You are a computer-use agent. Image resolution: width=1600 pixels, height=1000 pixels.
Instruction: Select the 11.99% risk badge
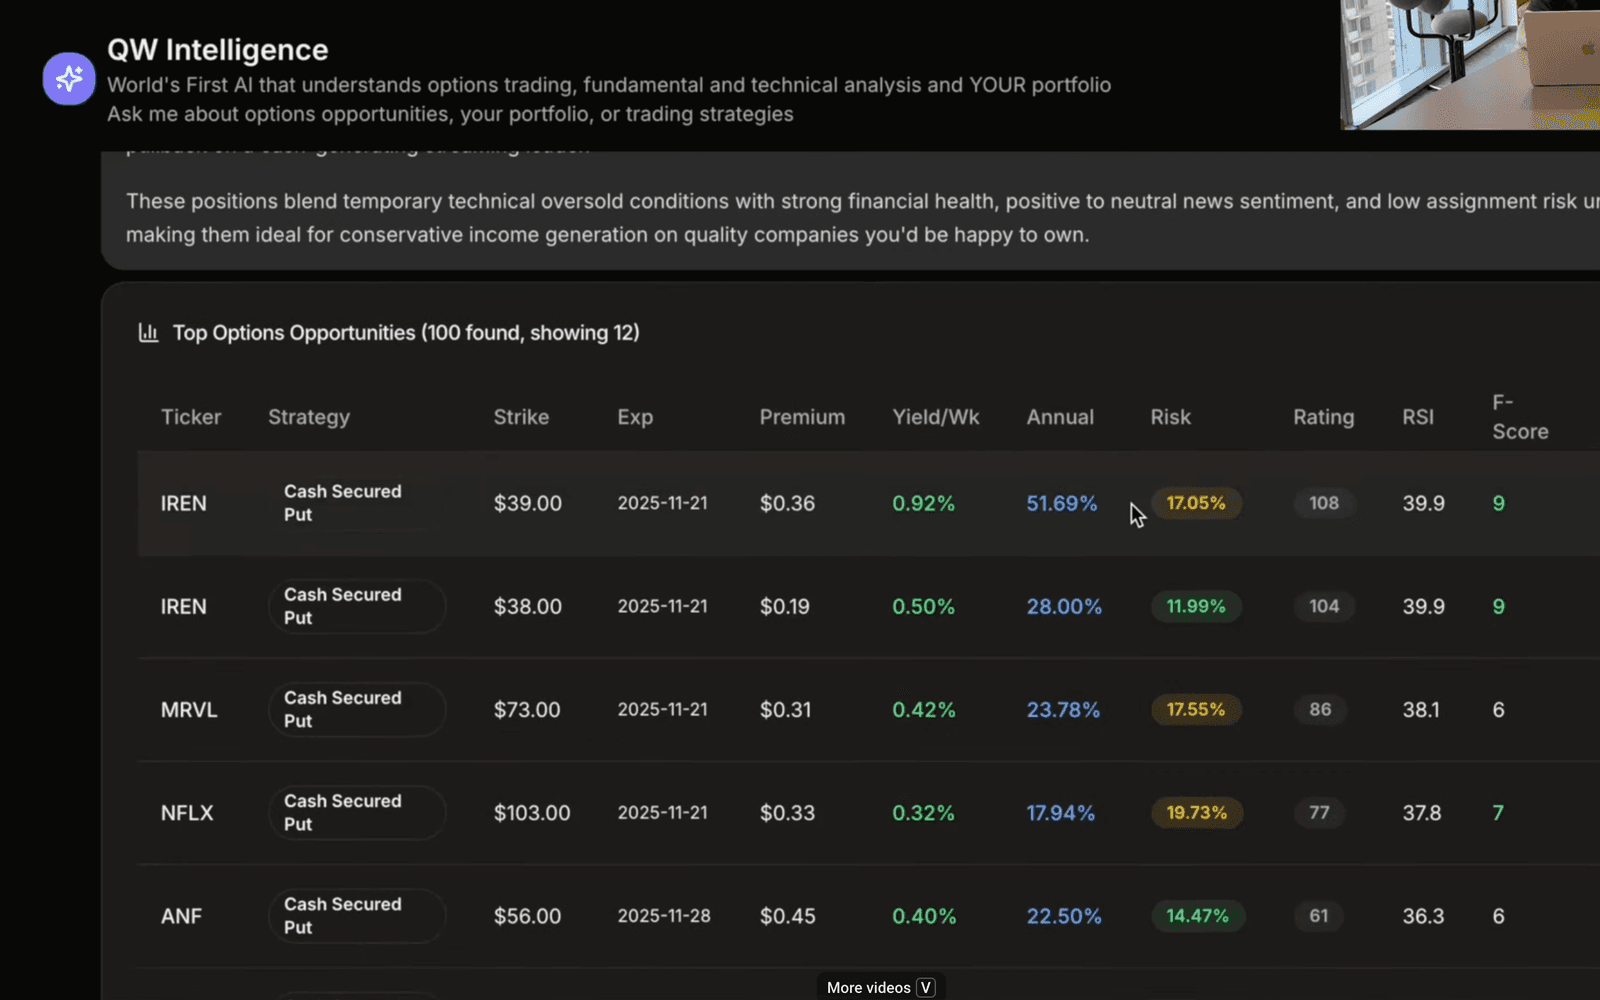[1196, 606]
